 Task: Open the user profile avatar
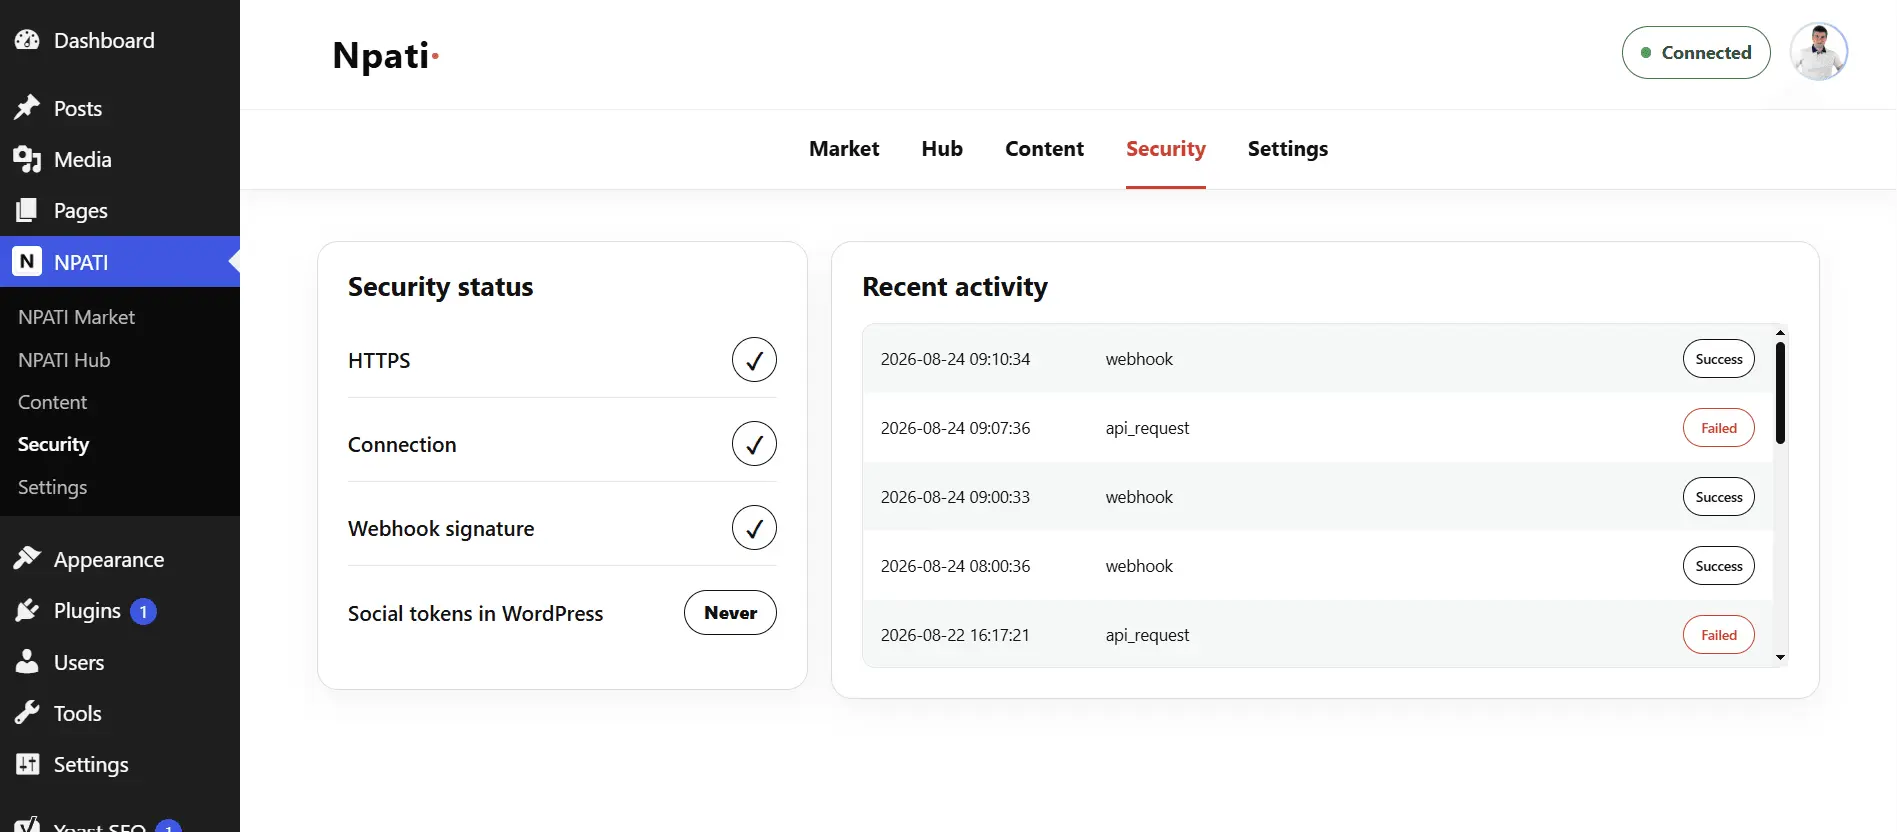pyautogui.click(x=1819, y=52)
